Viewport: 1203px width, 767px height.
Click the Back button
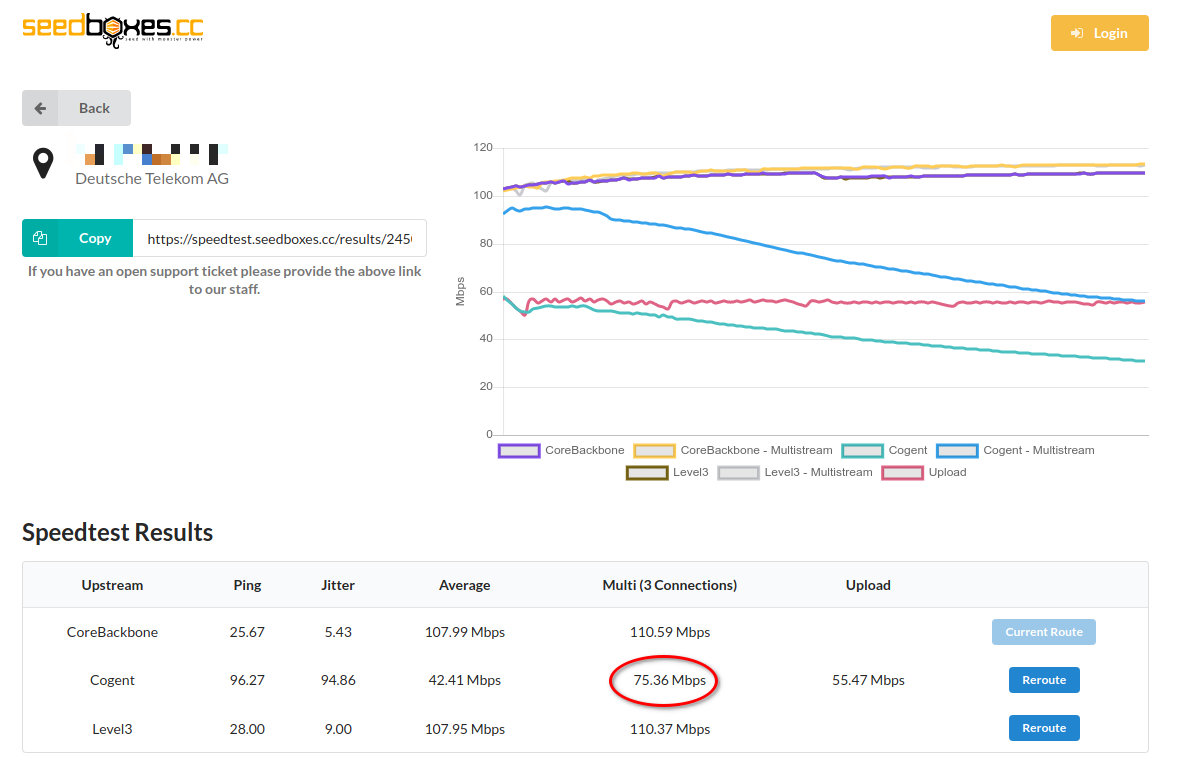(76, 108)
